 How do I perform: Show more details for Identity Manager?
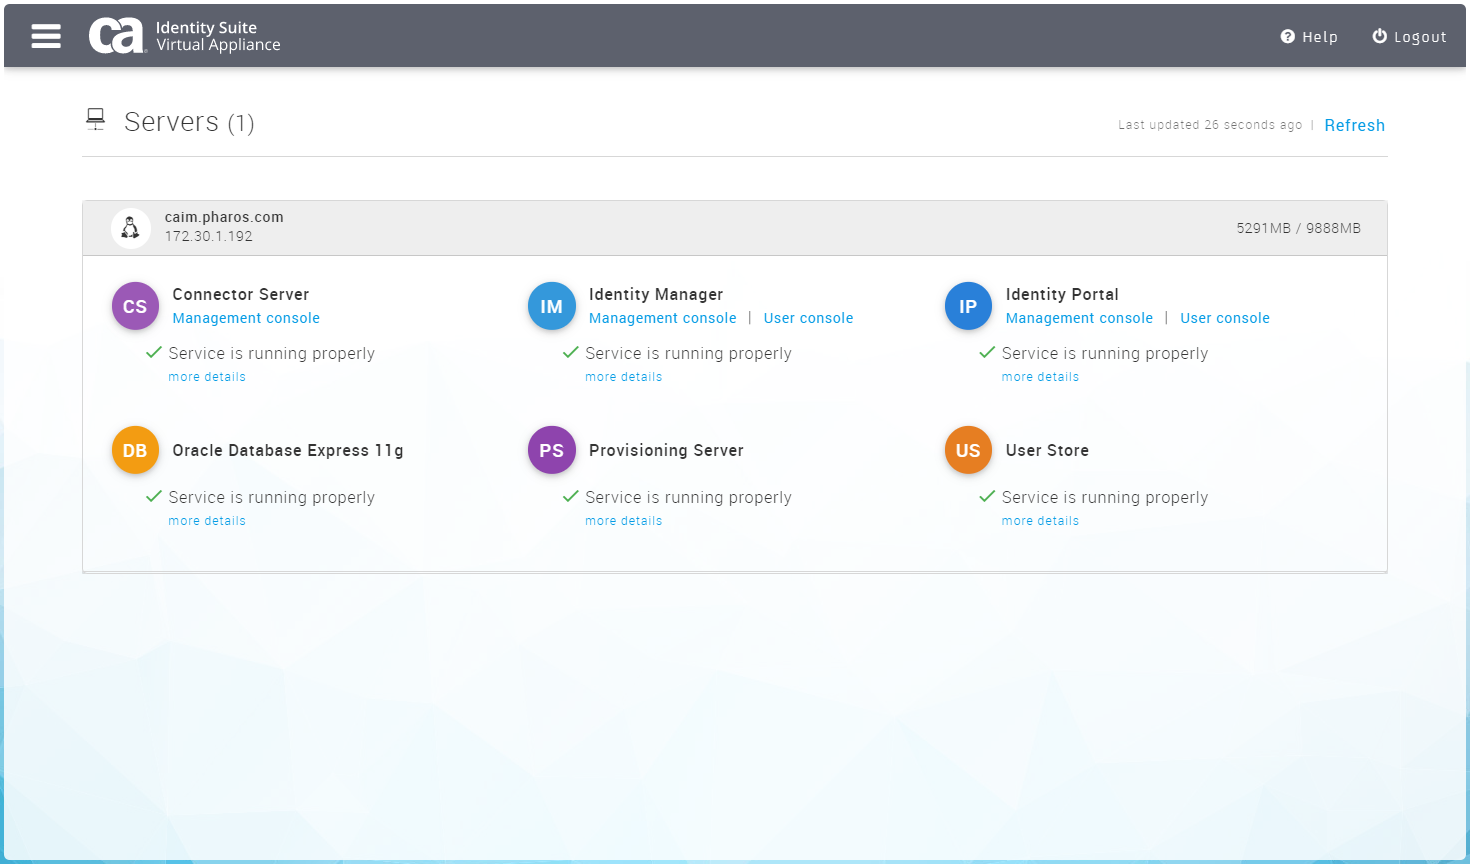pos(624,377)
